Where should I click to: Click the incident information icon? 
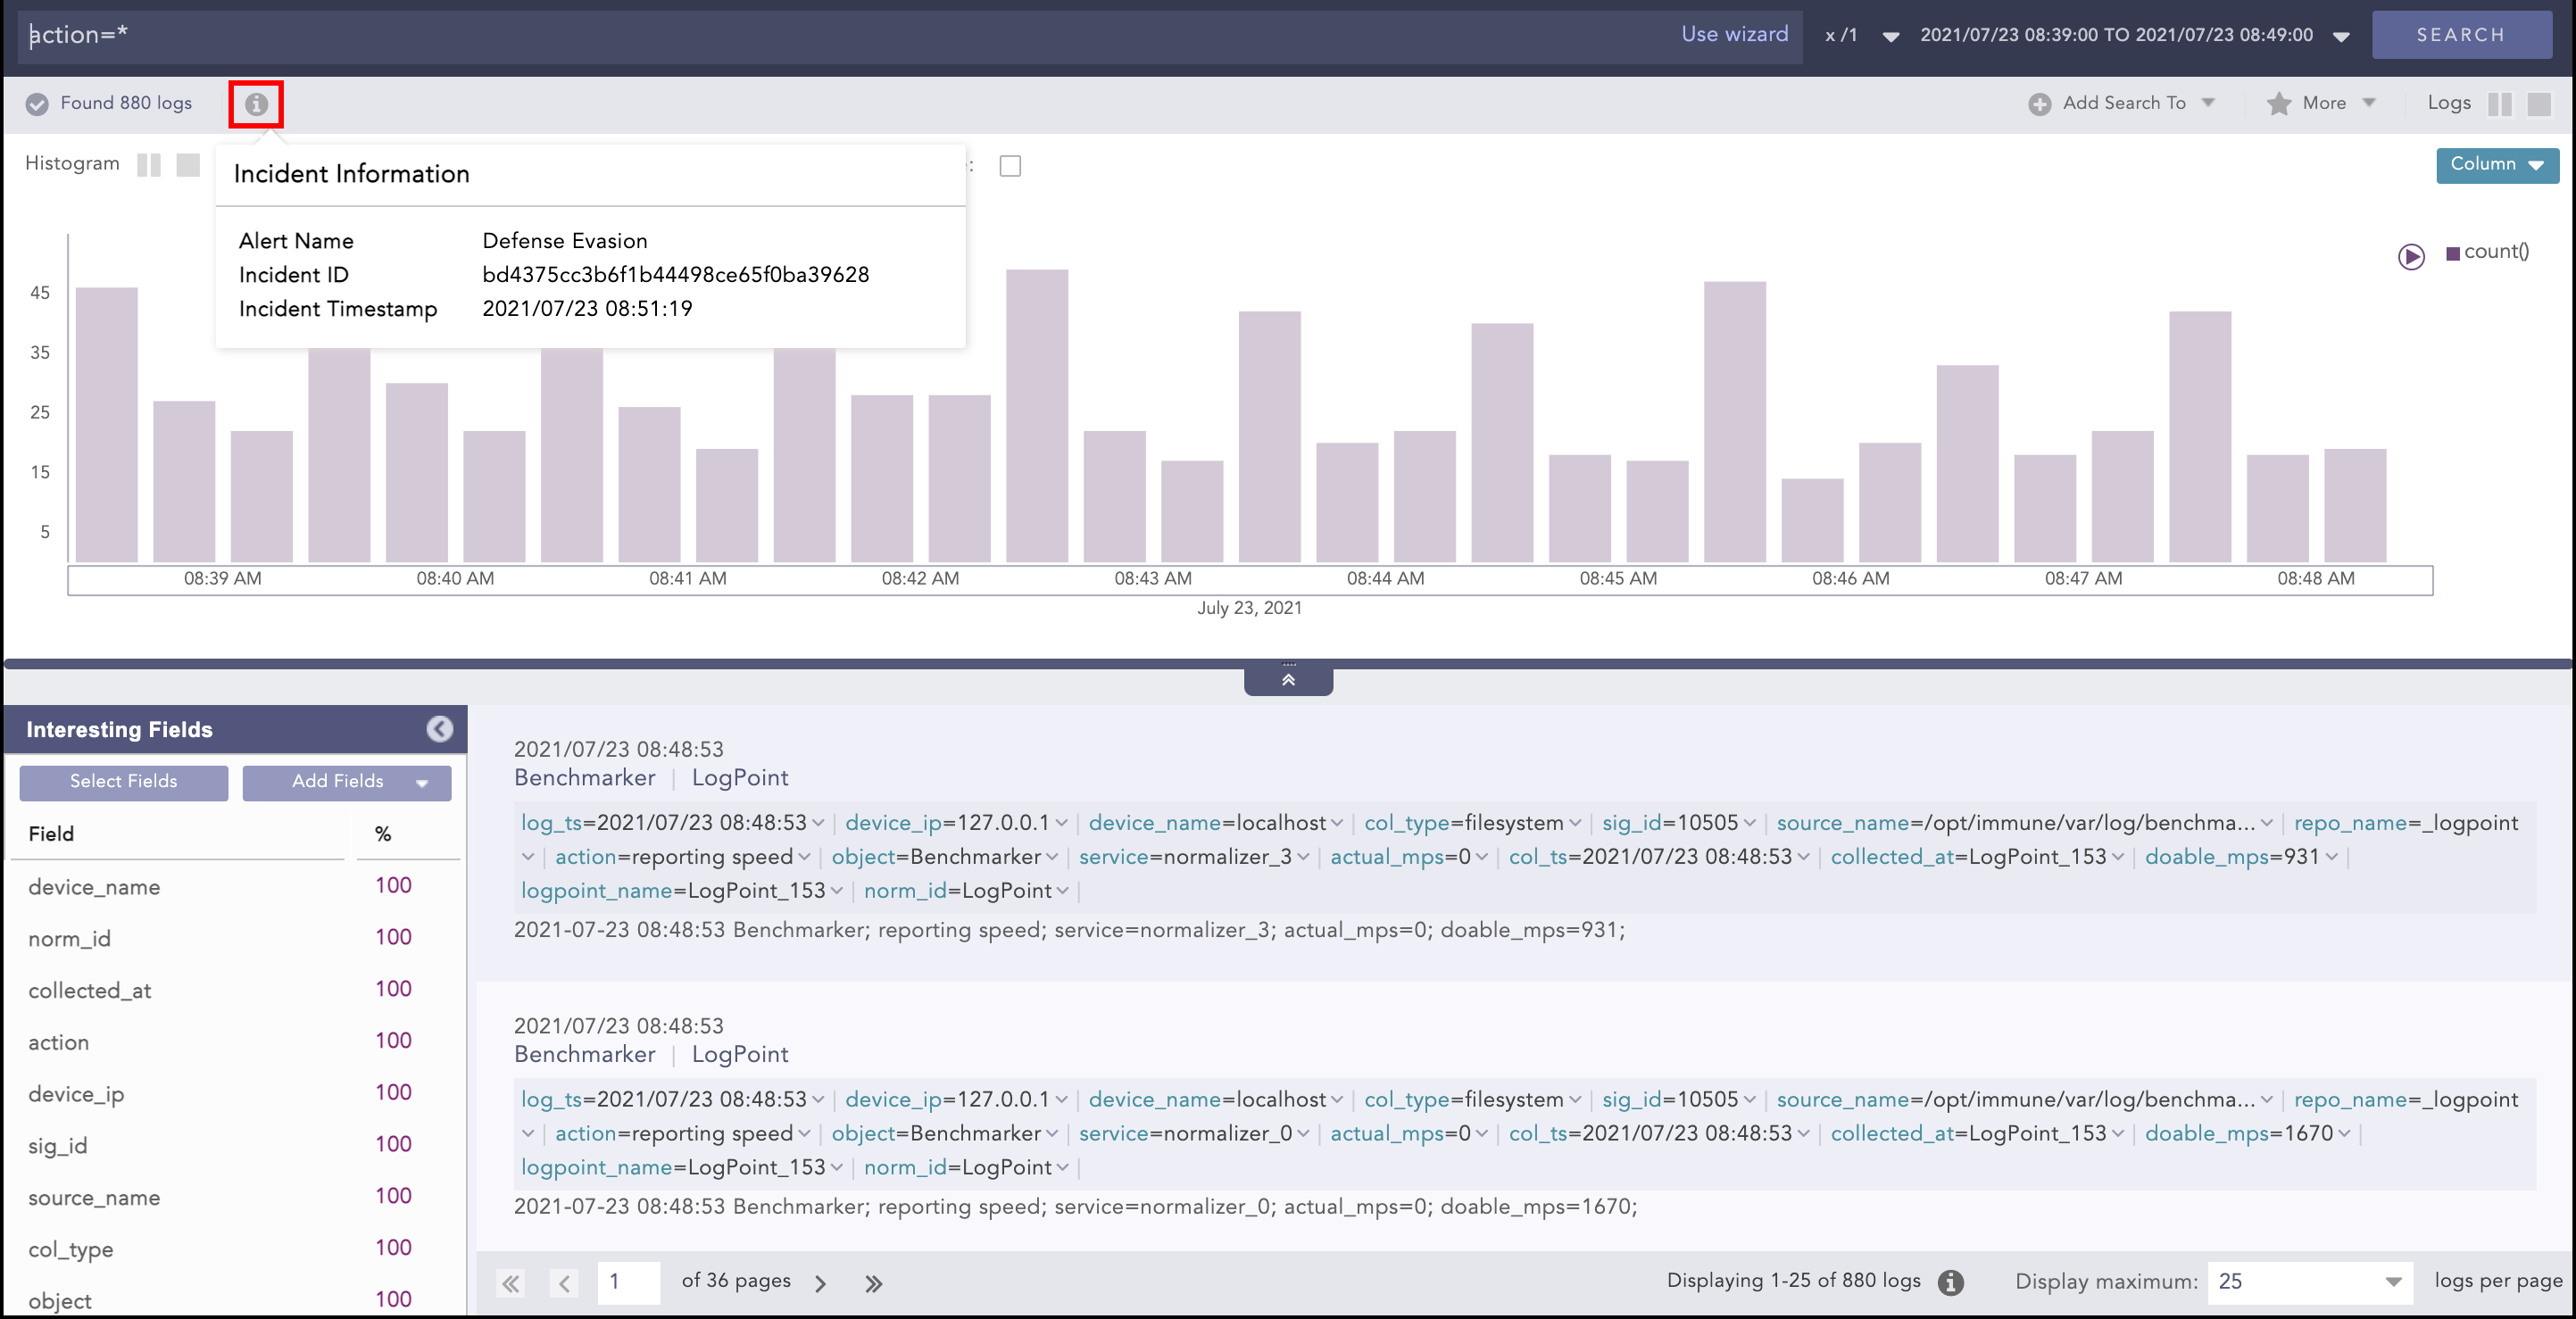click(x=256, y=104)
